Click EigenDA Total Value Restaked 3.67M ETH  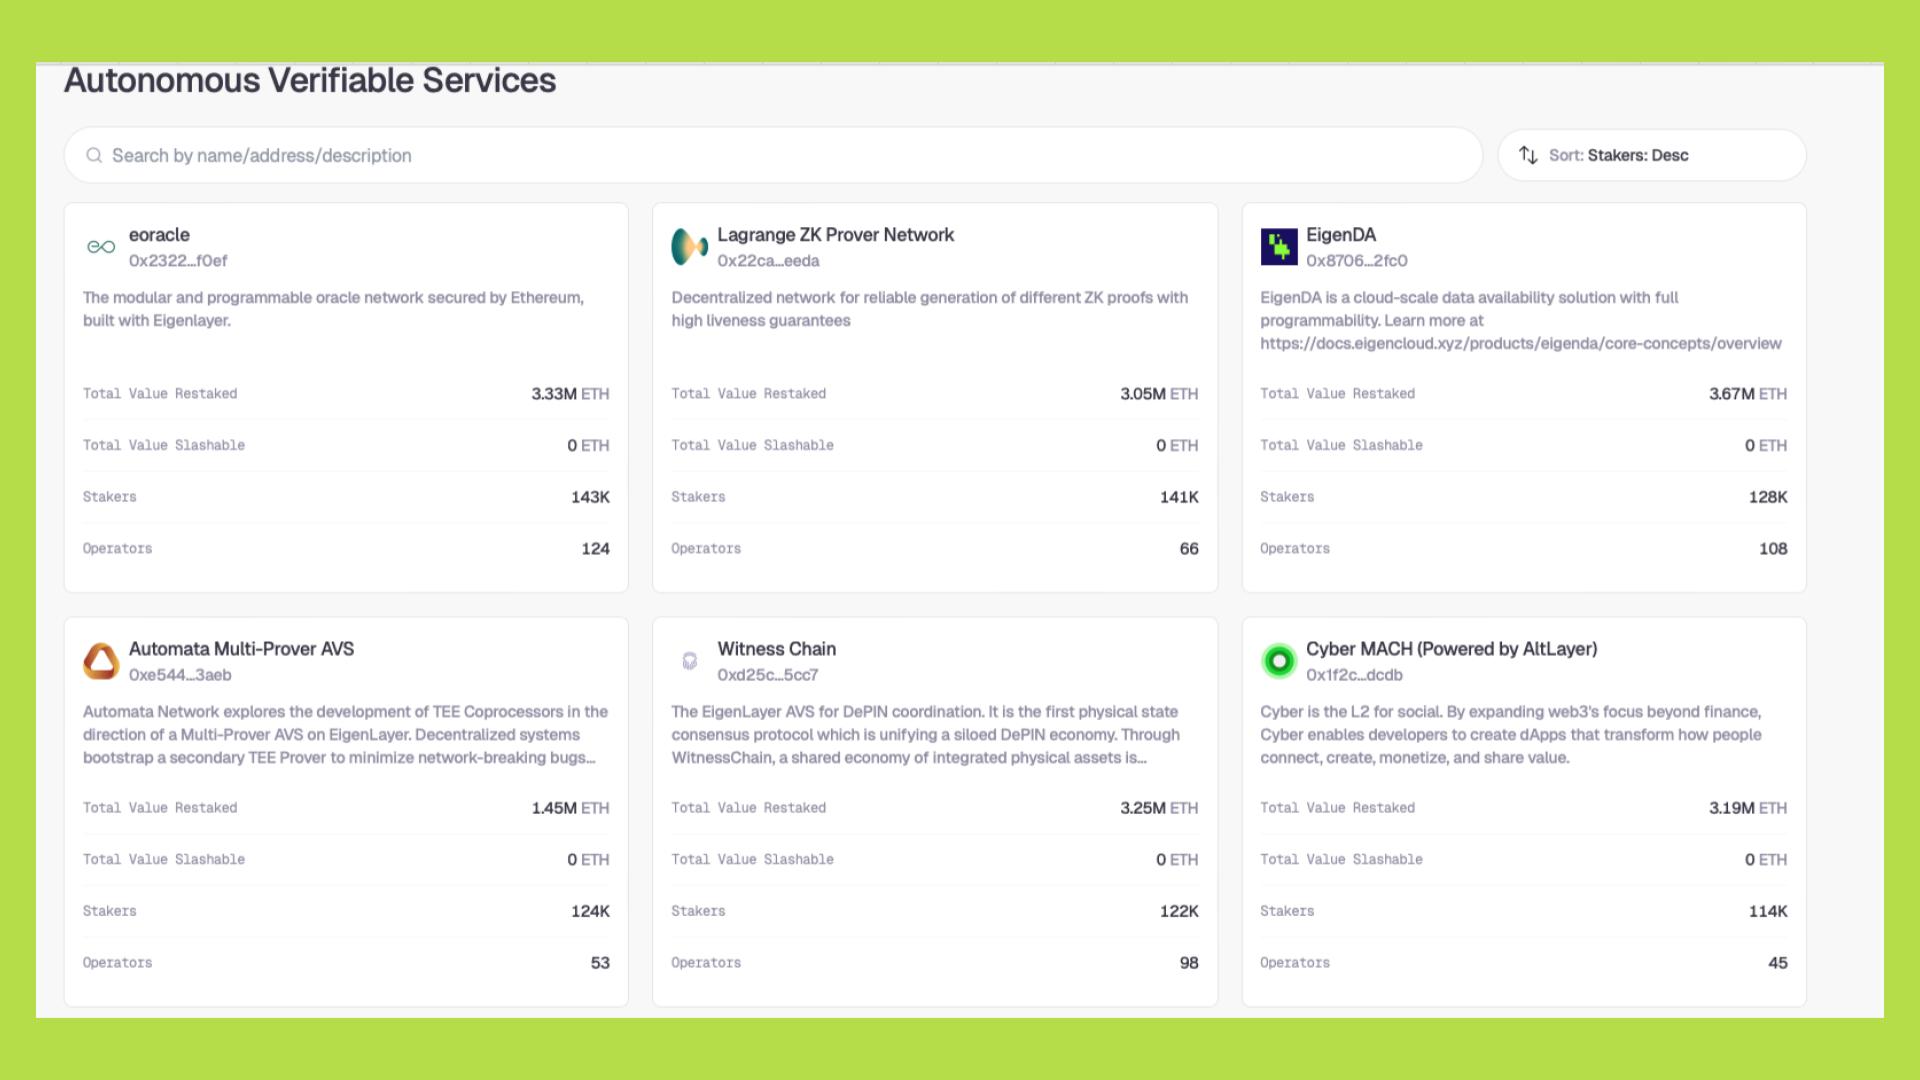pyautogui.click(x=1746, y=394)
